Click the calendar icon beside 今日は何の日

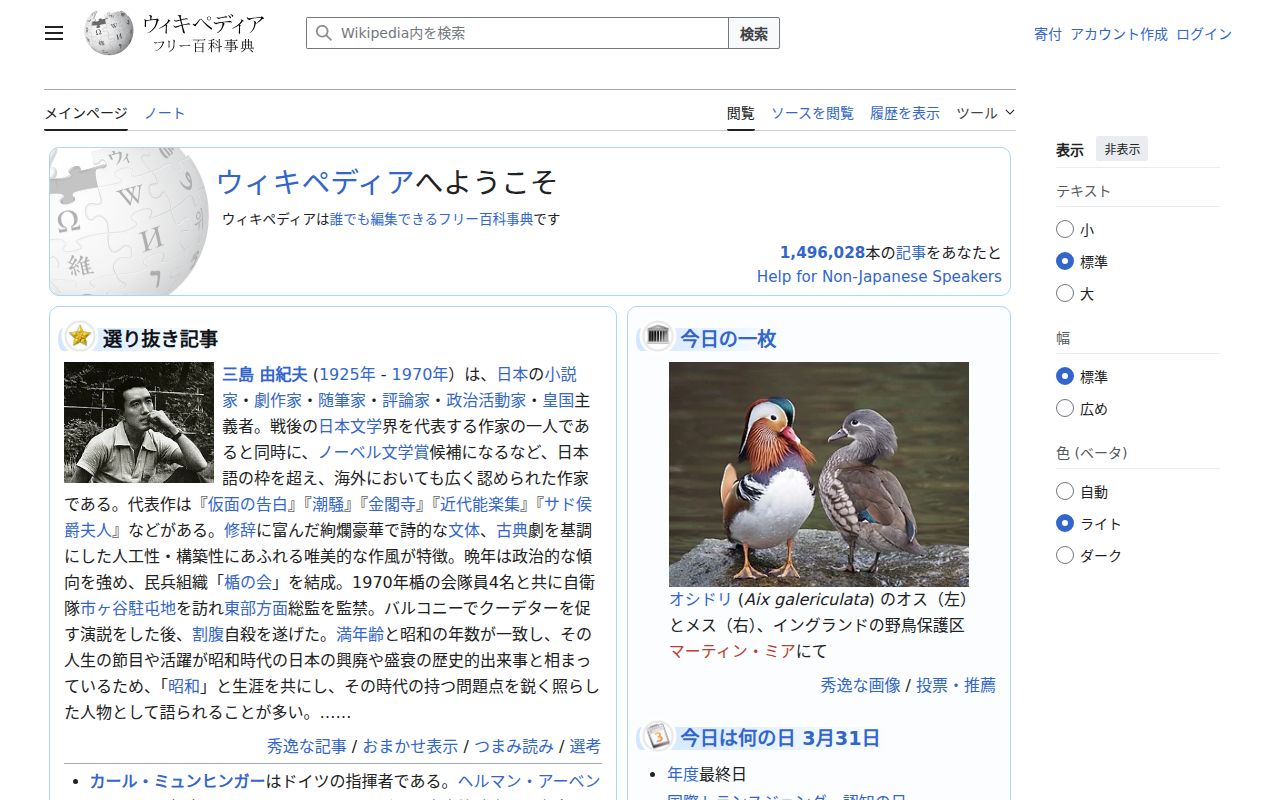[658, 737]
